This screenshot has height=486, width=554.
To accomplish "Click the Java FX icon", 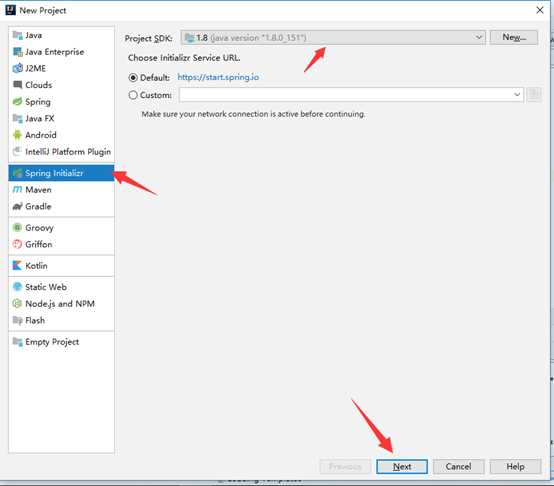I will tap(17, 118).
